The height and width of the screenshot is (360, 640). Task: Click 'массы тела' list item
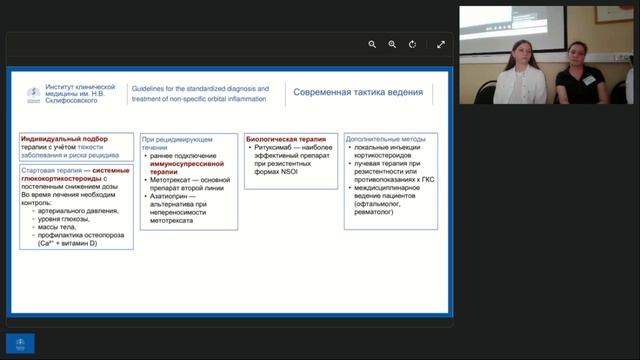click(57, 227)
